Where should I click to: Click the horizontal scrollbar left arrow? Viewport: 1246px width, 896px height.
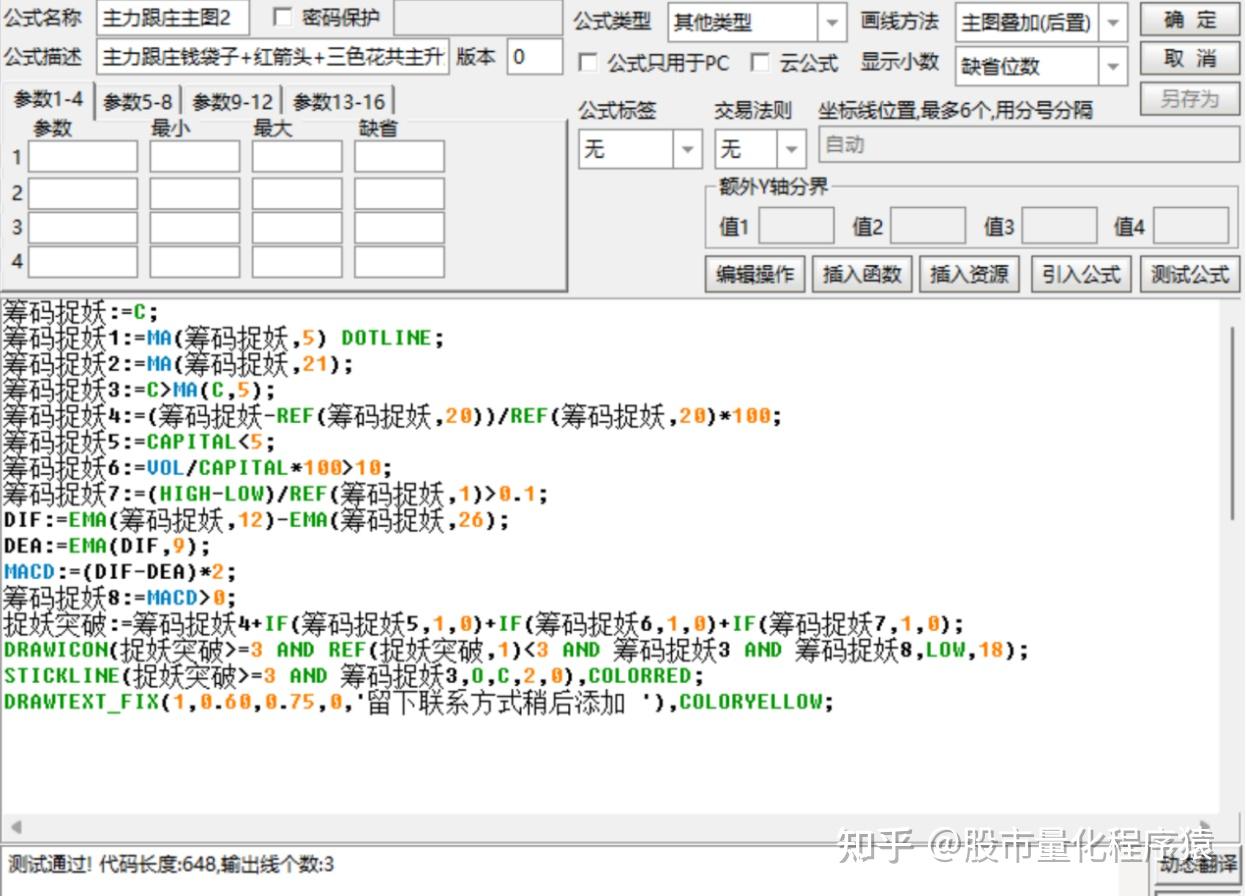pyautogui.click(x=14, y=829)
